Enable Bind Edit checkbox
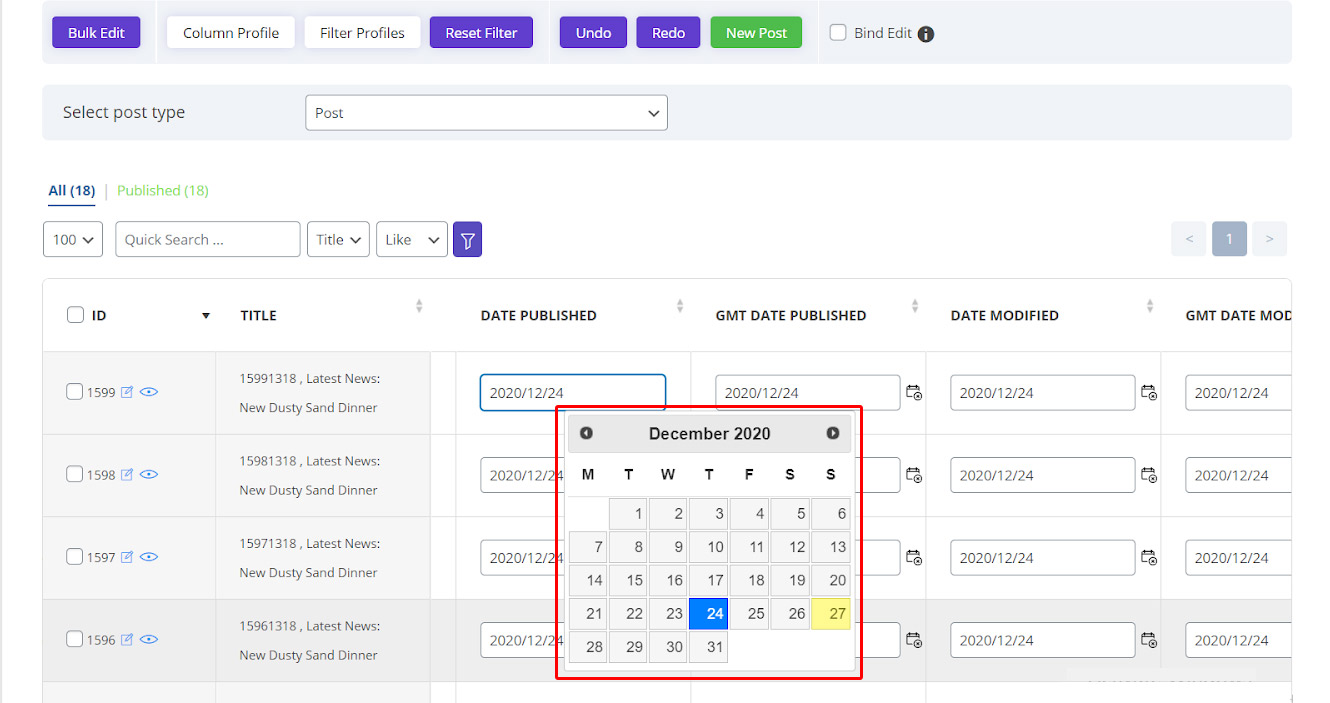This screenshot has height=703, width=1330. (838, 33)
